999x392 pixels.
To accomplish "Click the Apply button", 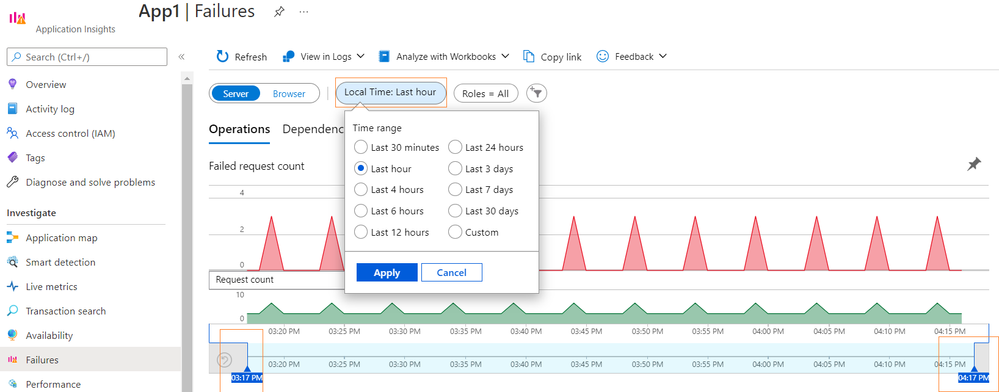I will [x=387, y=273].
